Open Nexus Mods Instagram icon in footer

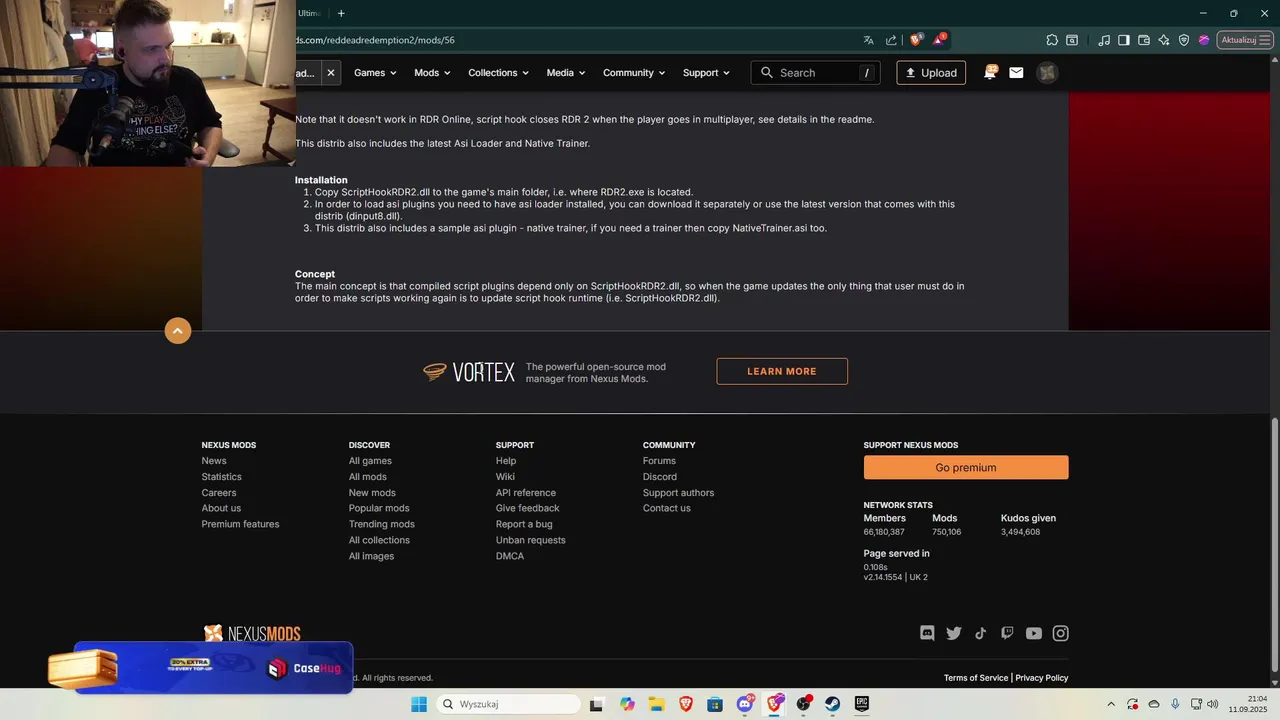[1061, 633]
